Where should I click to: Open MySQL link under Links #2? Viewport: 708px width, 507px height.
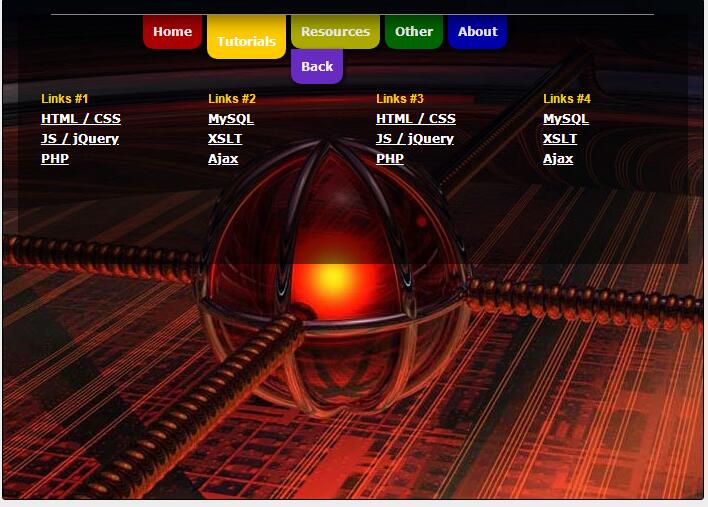click(x=231, y=119)
